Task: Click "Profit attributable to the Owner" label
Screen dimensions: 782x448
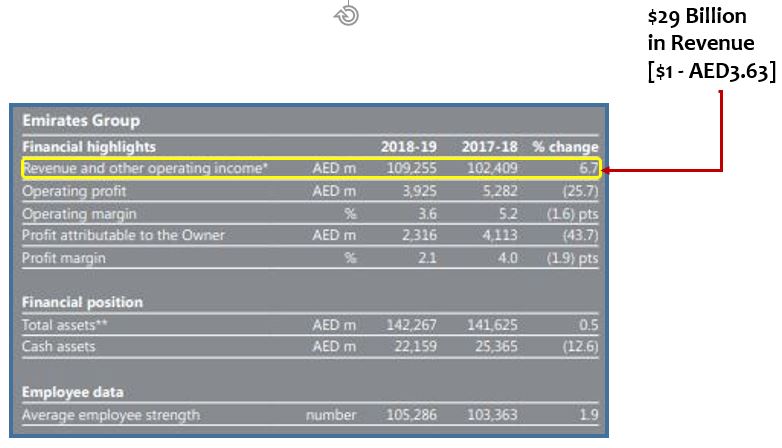Action: [123, 235]
